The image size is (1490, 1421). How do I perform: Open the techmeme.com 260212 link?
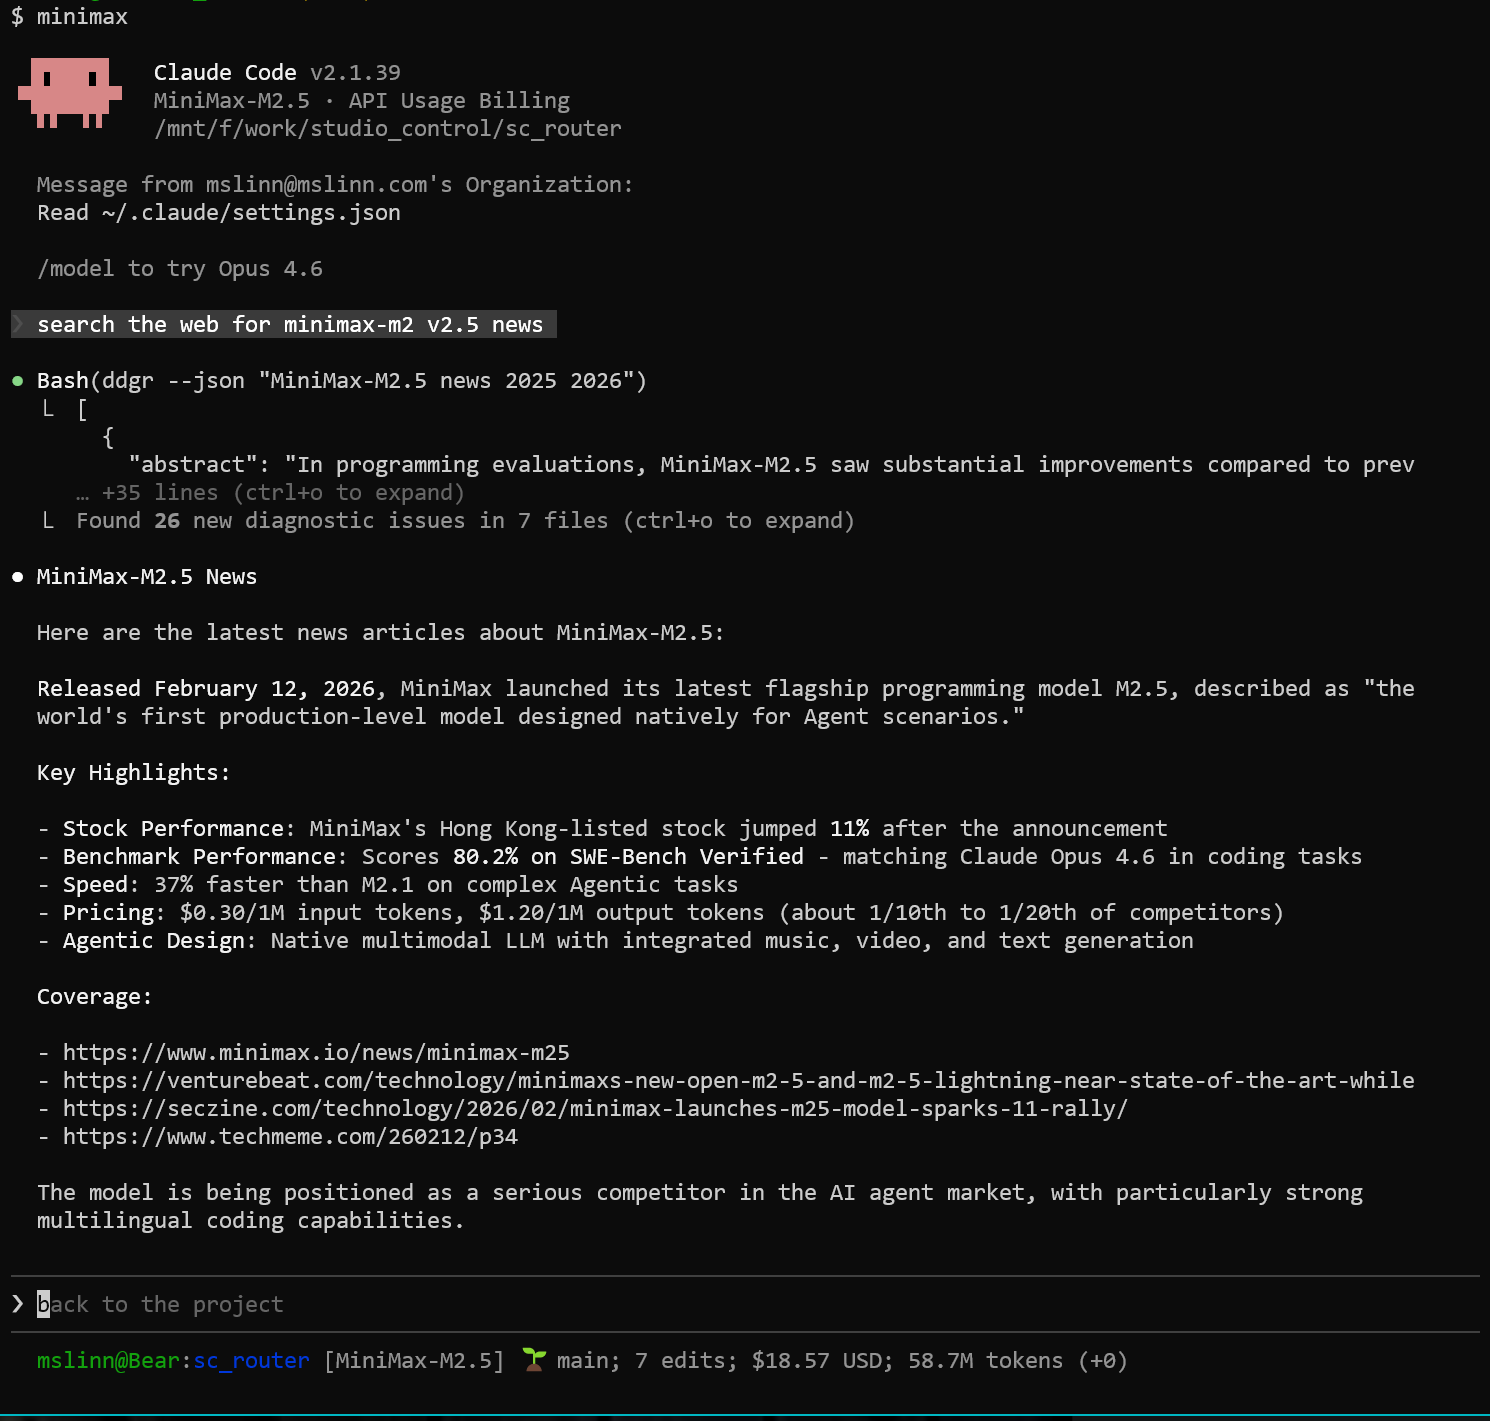[290, 1137]
